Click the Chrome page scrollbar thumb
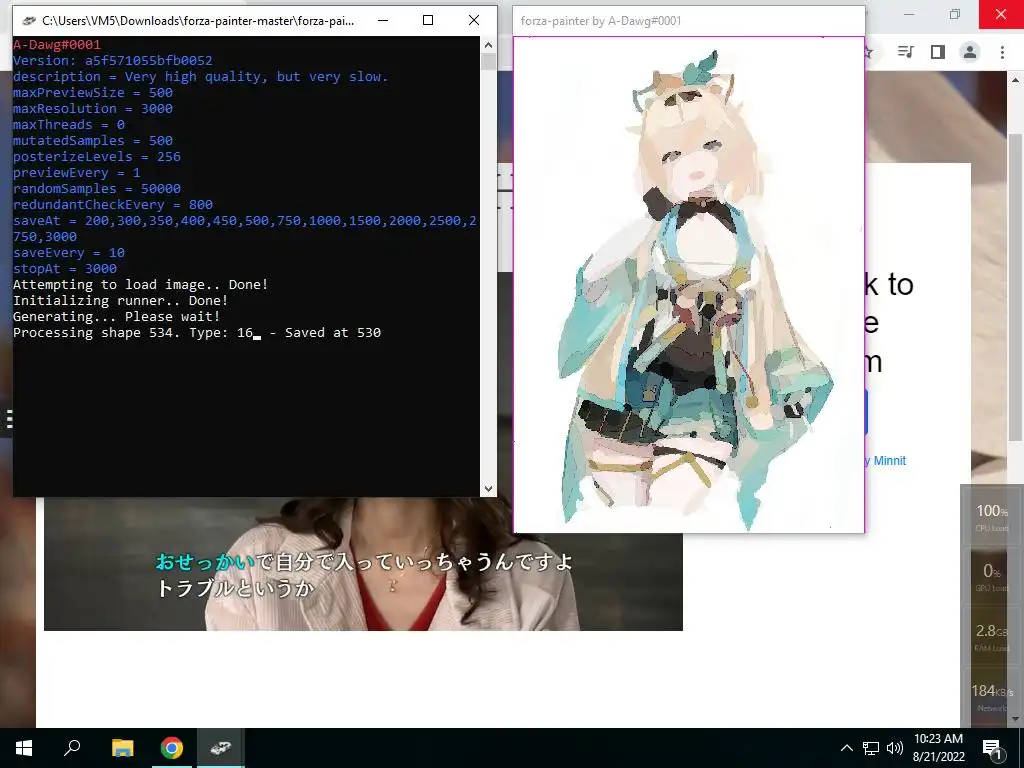 1015,287
